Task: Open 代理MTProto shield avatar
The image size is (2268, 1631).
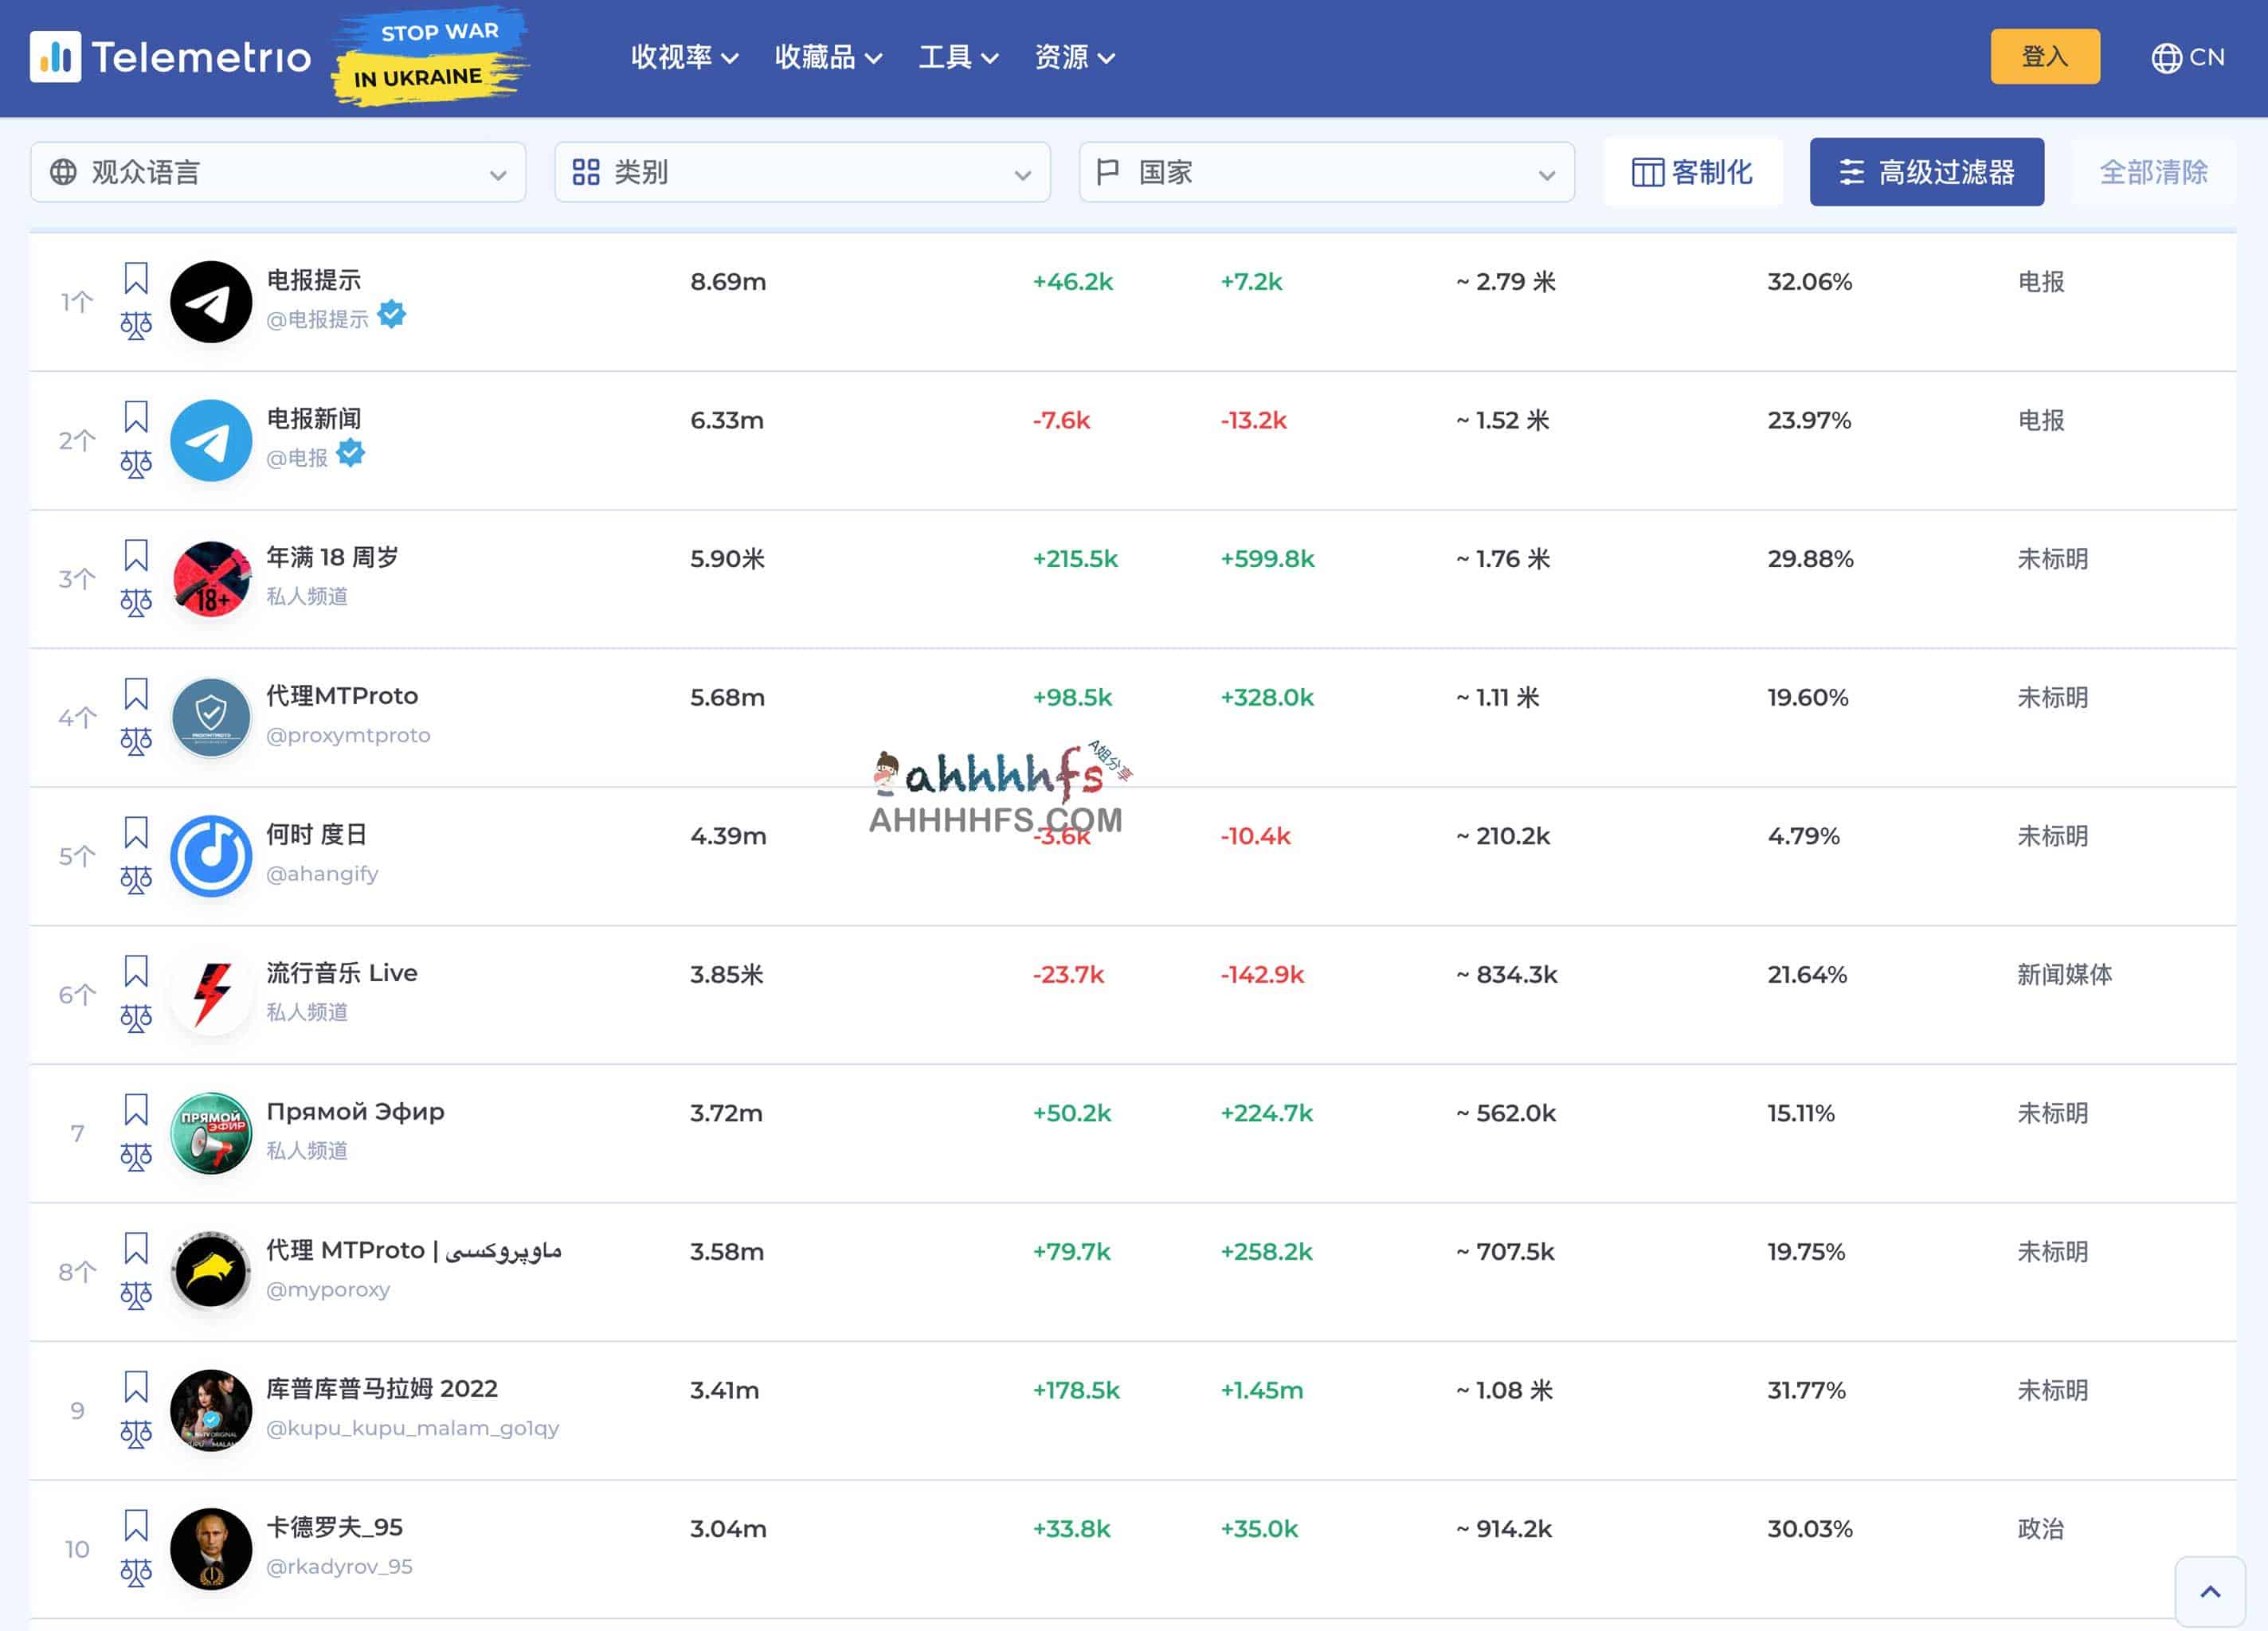Action: tap(211, 717)
